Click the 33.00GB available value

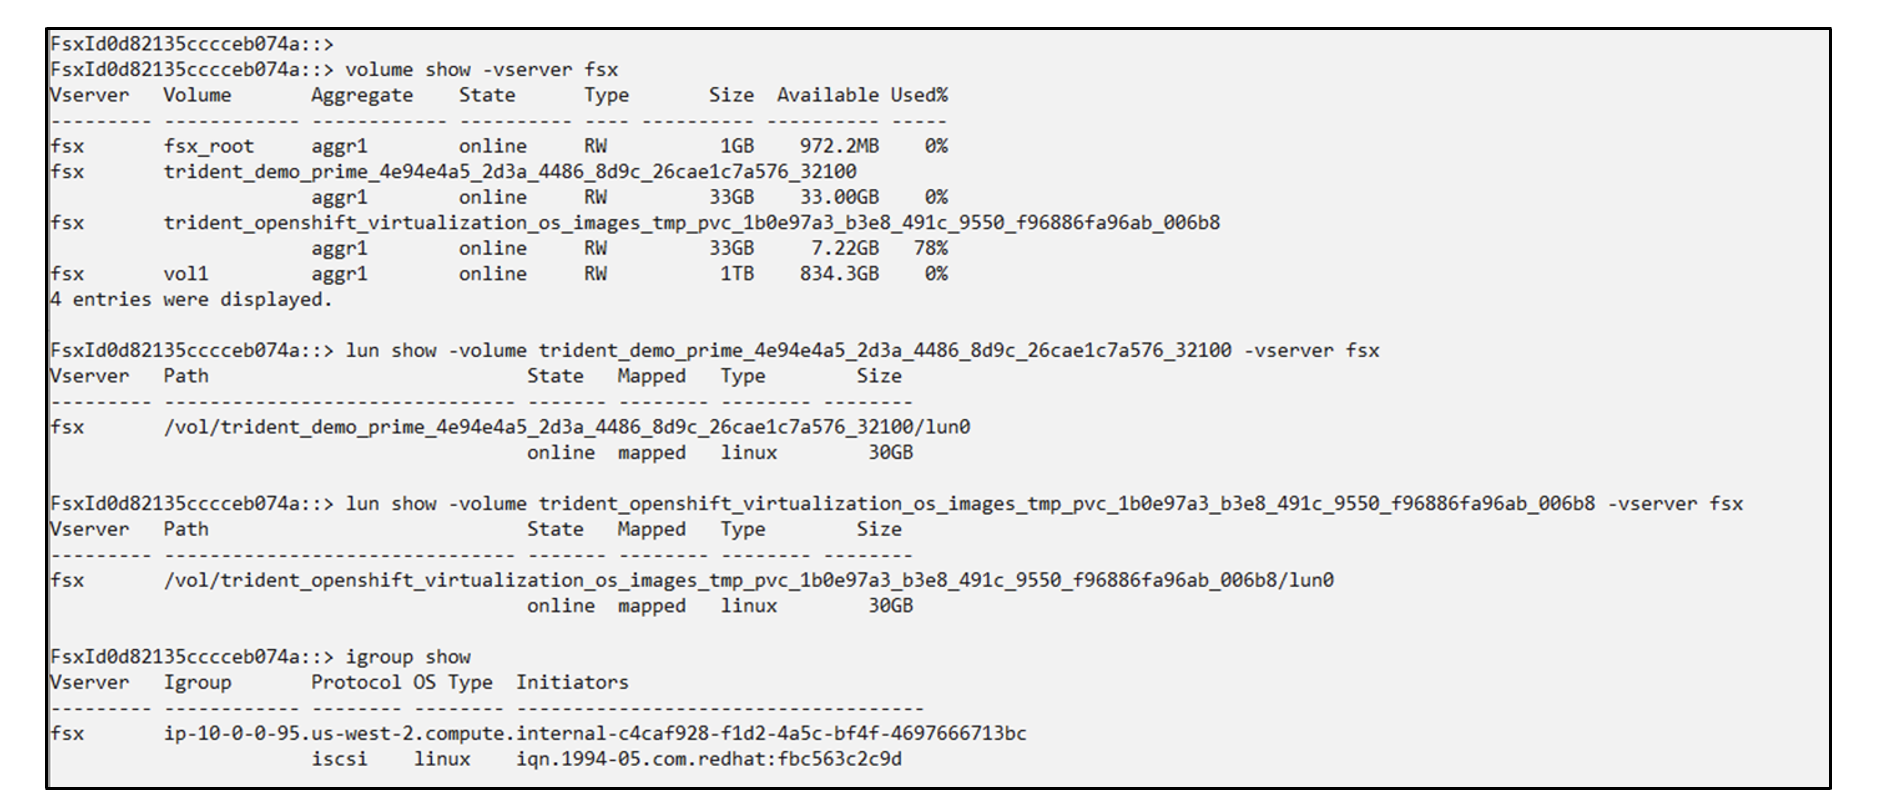coord(839,198)
